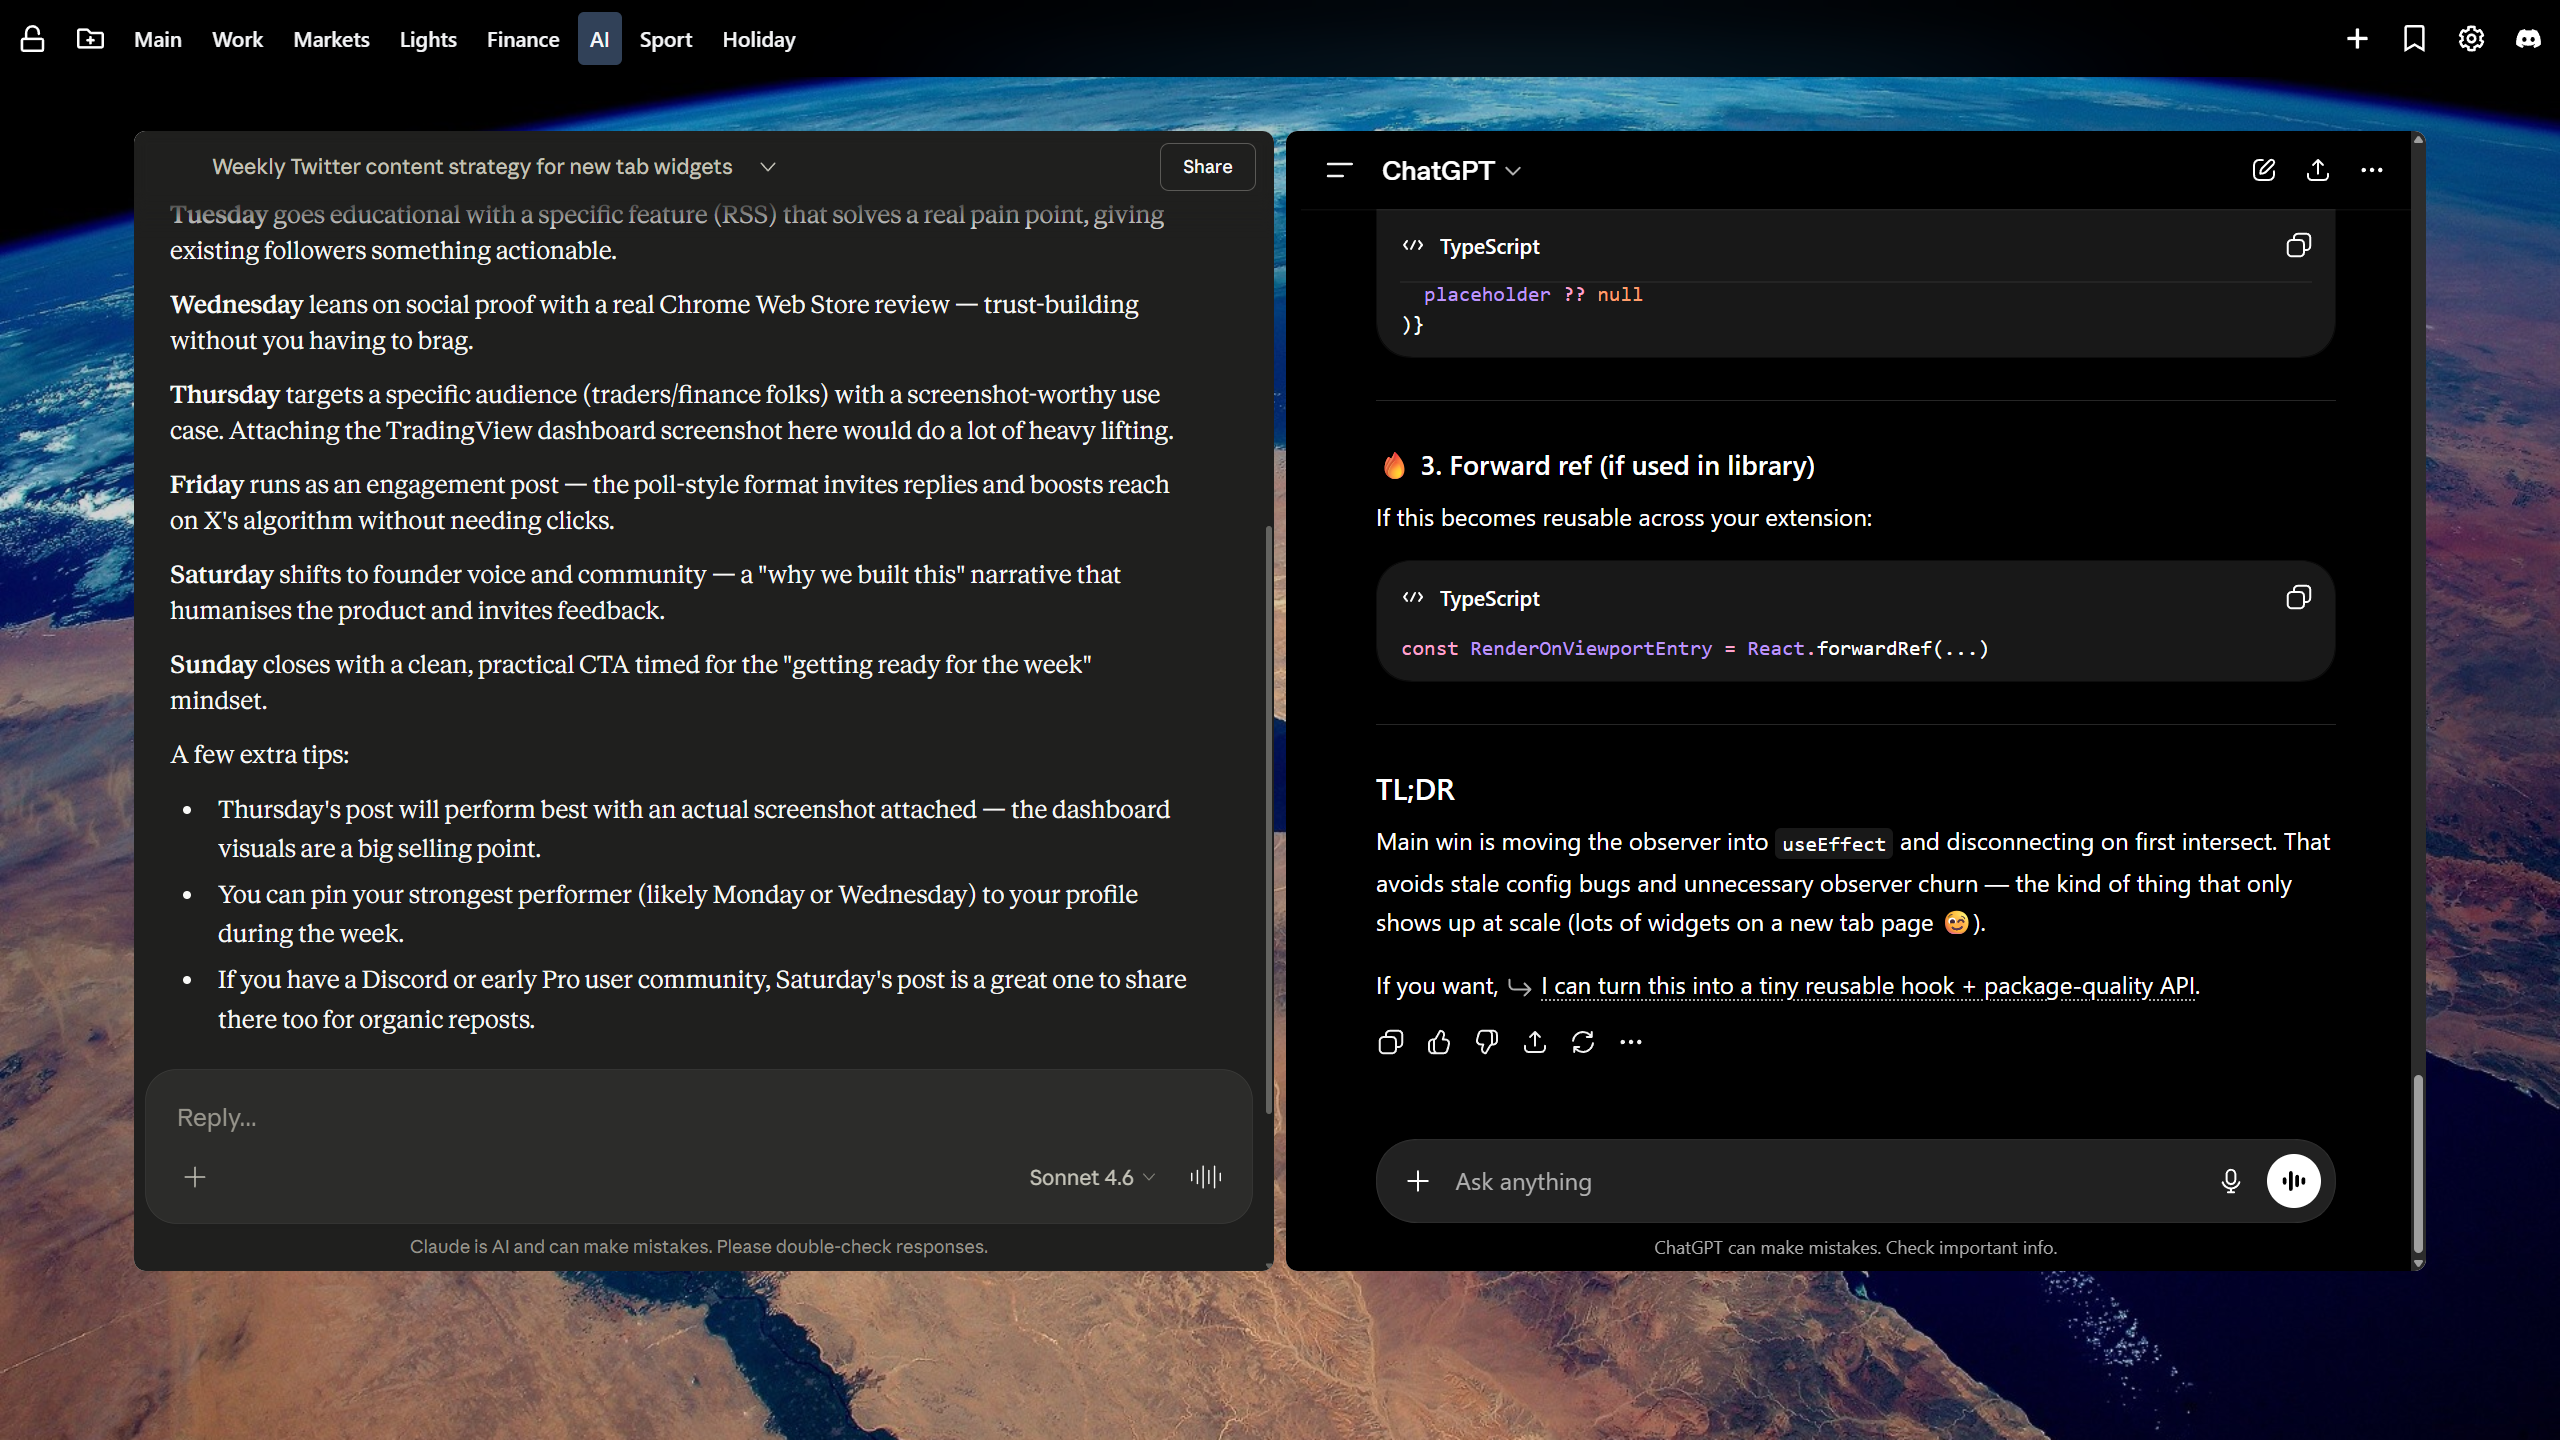Open the three-dot menu in ChatGPT header

click(2372, 170)
